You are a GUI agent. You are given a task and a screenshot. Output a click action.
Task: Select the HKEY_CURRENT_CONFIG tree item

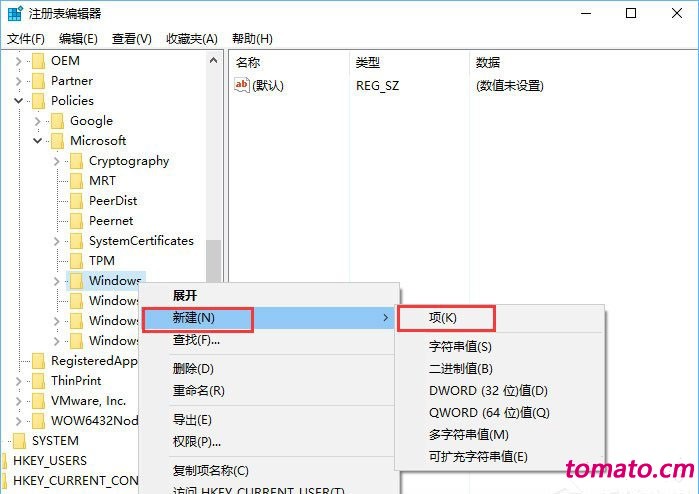pos(75,481)
